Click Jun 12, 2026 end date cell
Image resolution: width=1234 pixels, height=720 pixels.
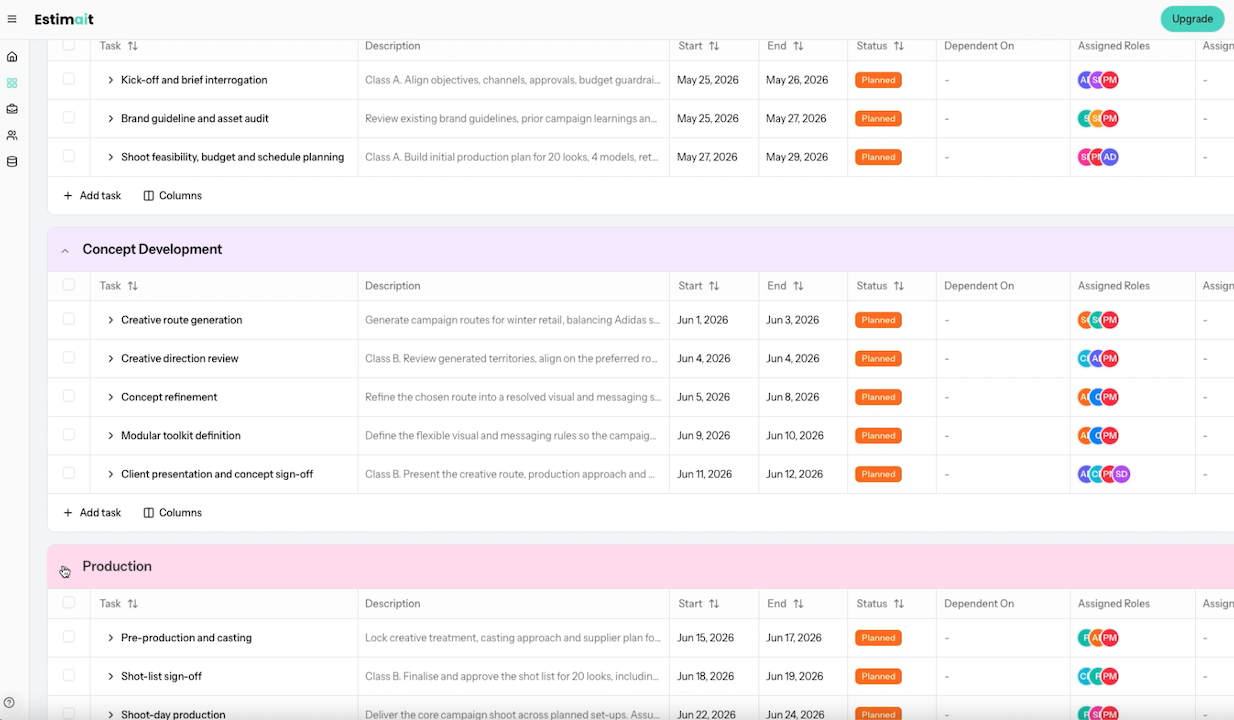pos(803,474)
